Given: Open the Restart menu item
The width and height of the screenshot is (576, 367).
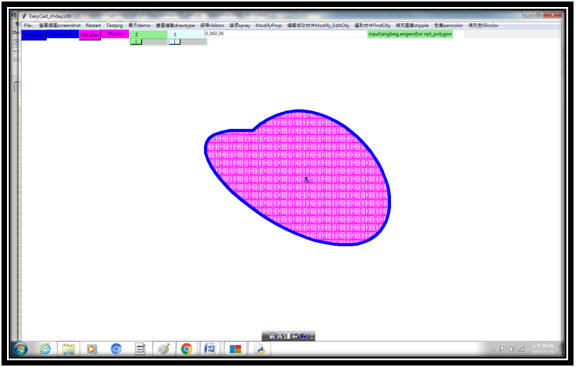Looking at the screenshot, I should coord(93,26).
